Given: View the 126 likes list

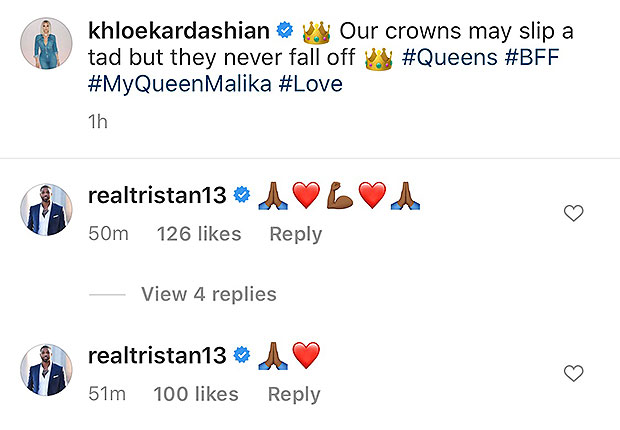Looking at the screenshot, I should pyautogui.click(x=199, y=234).
